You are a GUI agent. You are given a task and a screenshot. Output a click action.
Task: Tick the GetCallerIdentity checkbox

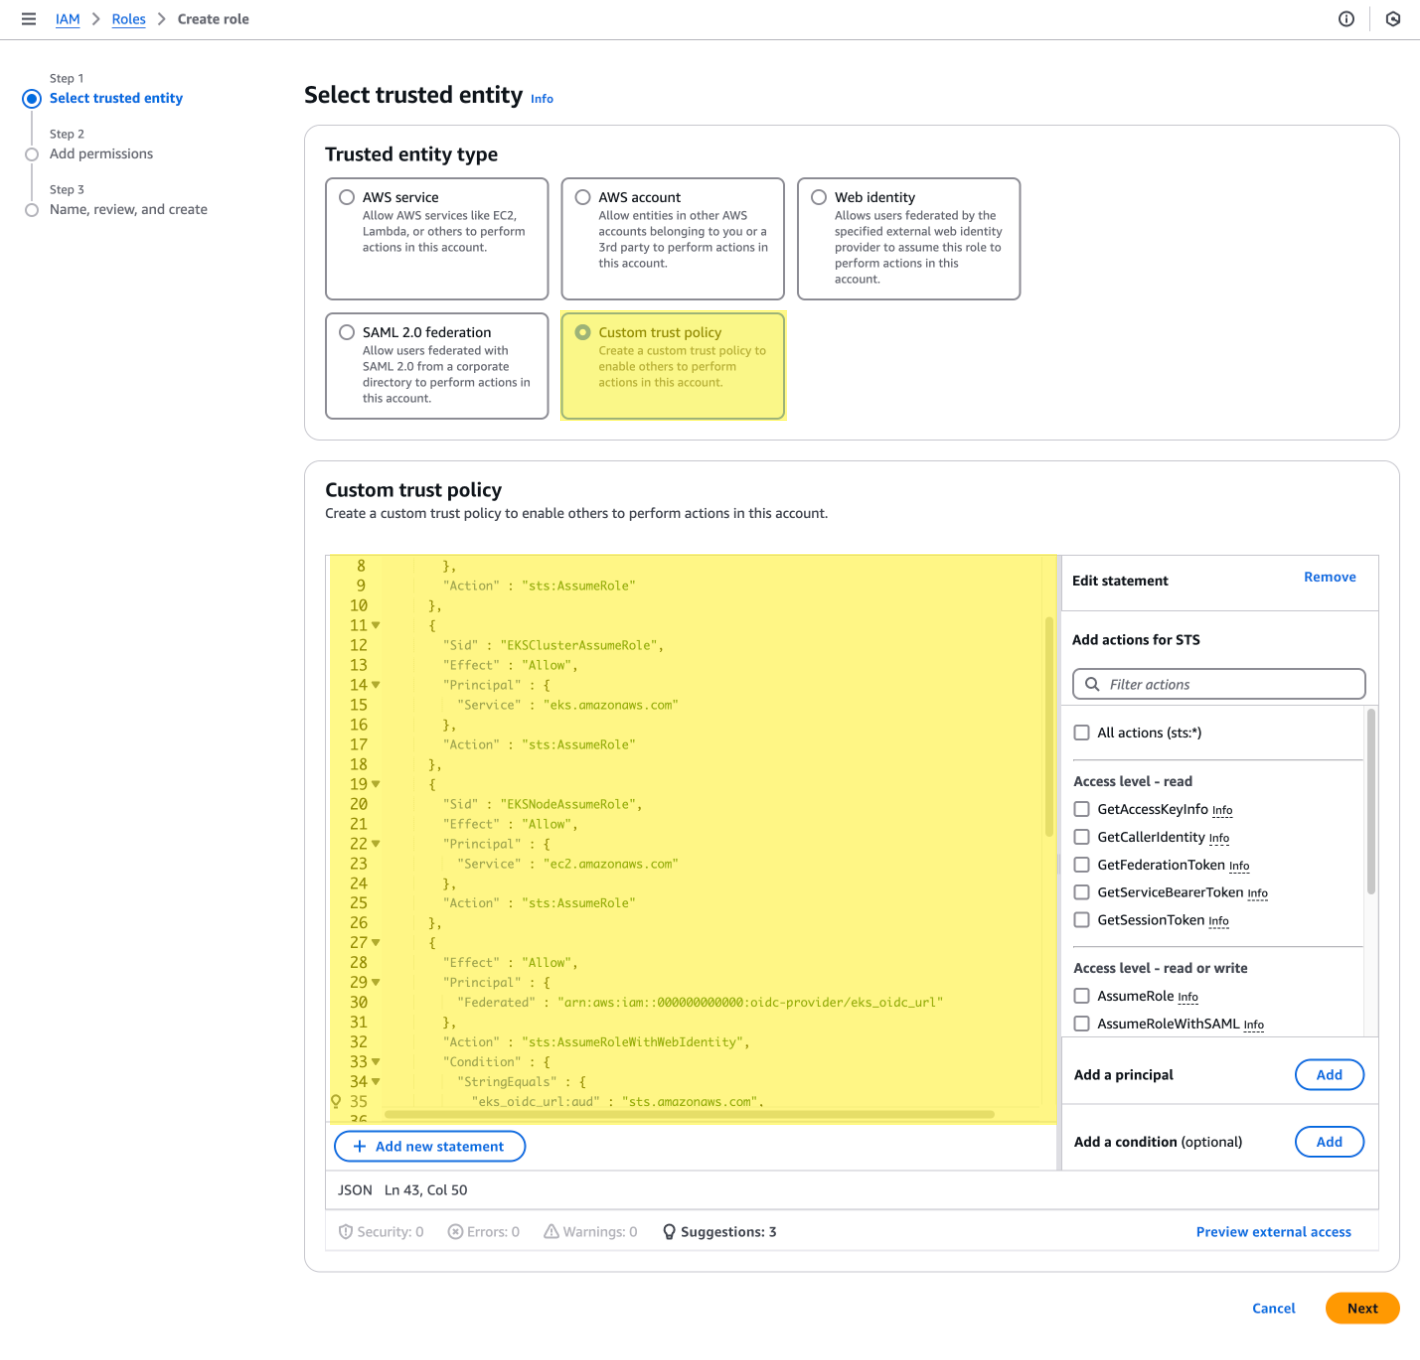[x=1081, y=837]
